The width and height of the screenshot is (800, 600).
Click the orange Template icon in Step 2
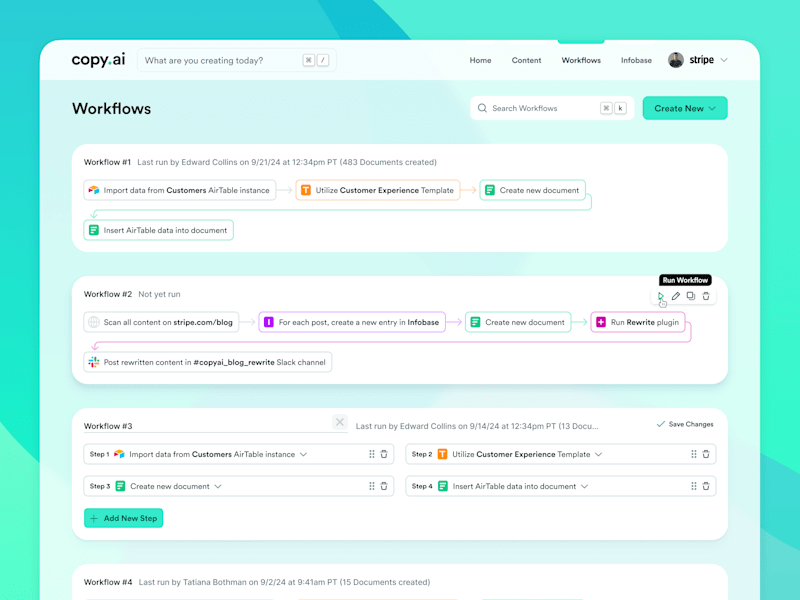[442, 454]
